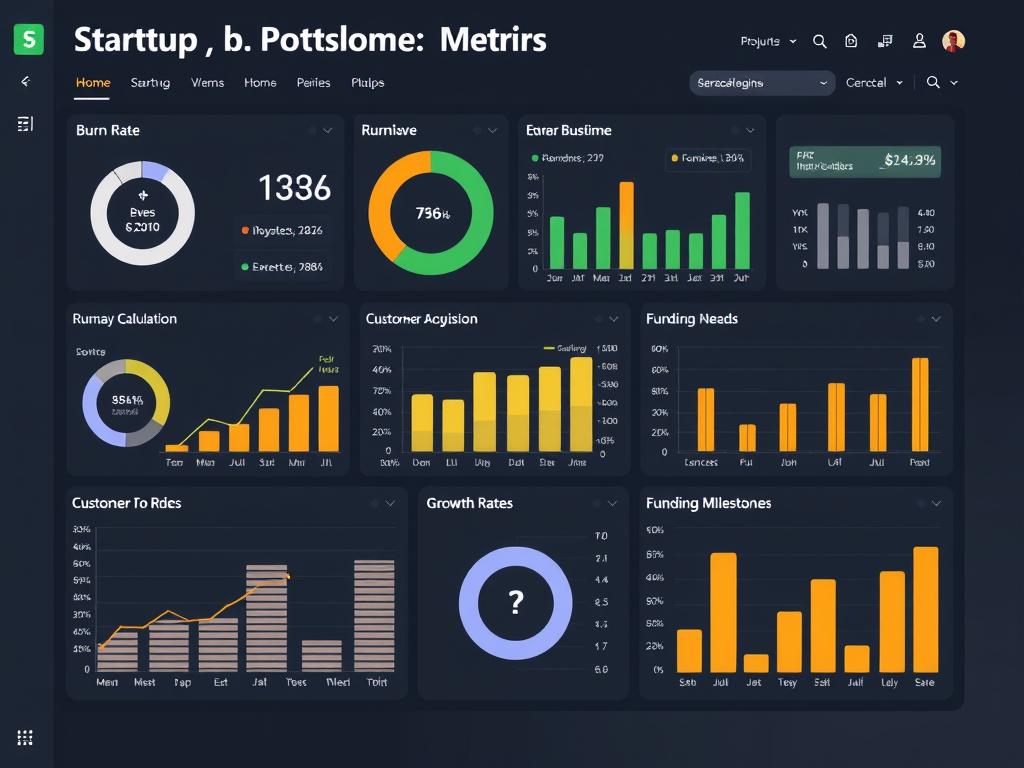Select the Peries menu item
This screenshot has width=1024, height=768.
(x=313, y=83)
